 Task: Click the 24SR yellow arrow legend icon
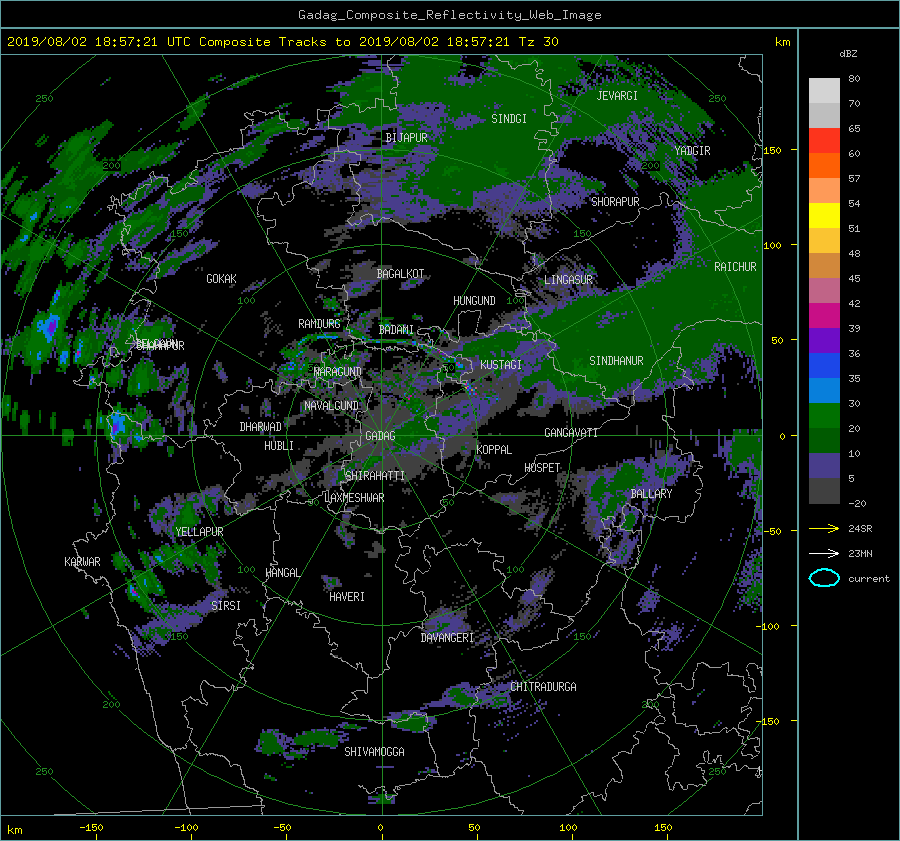(x=824, y=528)
